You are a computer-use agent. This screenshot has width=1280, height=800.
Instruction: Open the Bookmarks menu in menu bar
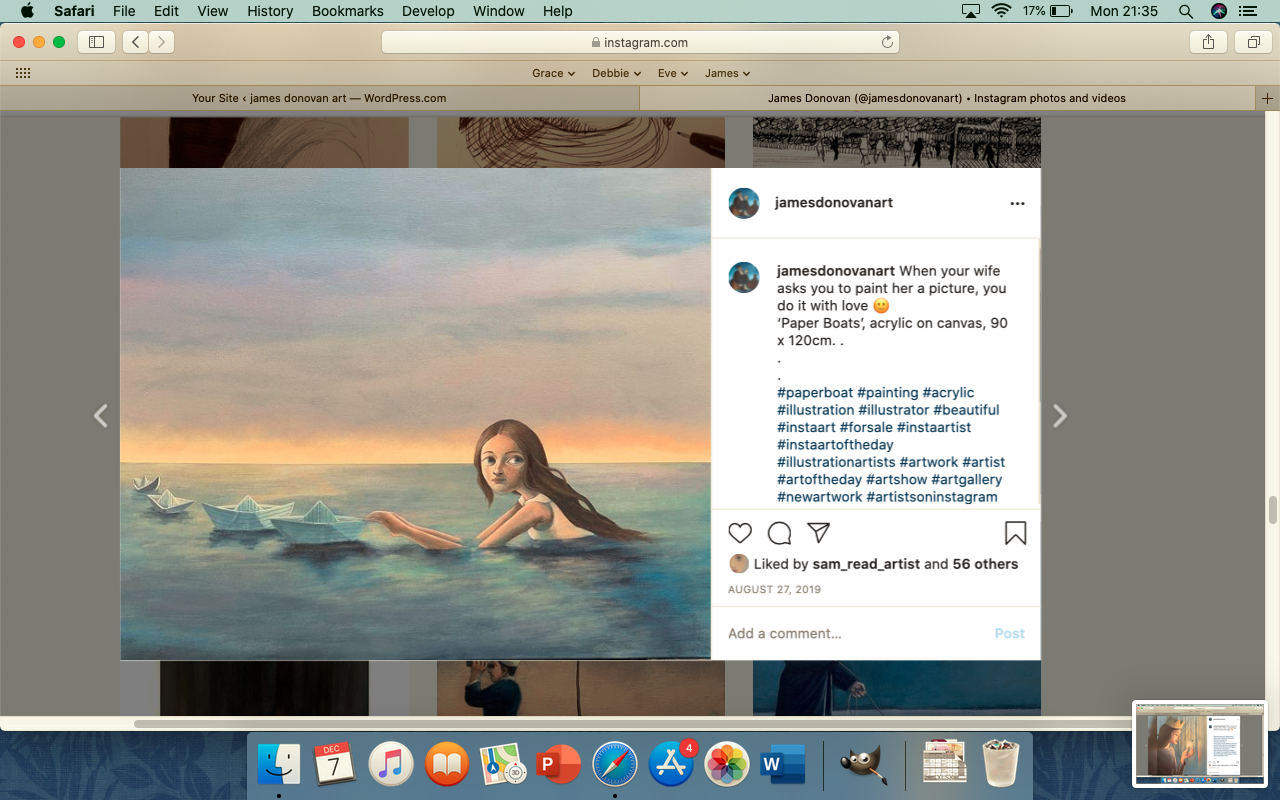point(347,11)
